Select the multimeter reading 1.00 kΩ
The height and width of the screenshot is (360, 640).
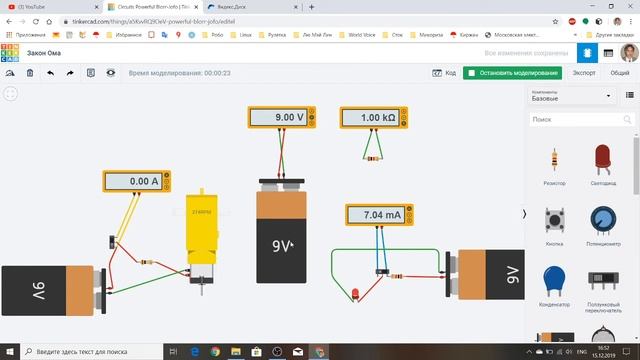pos(373,118)
